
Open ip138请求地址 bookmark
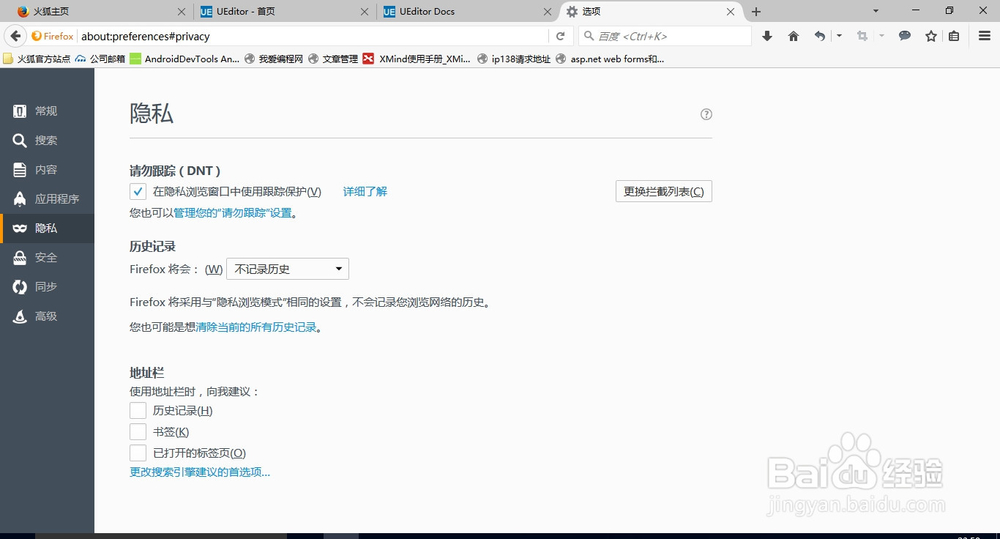point(513,59)
